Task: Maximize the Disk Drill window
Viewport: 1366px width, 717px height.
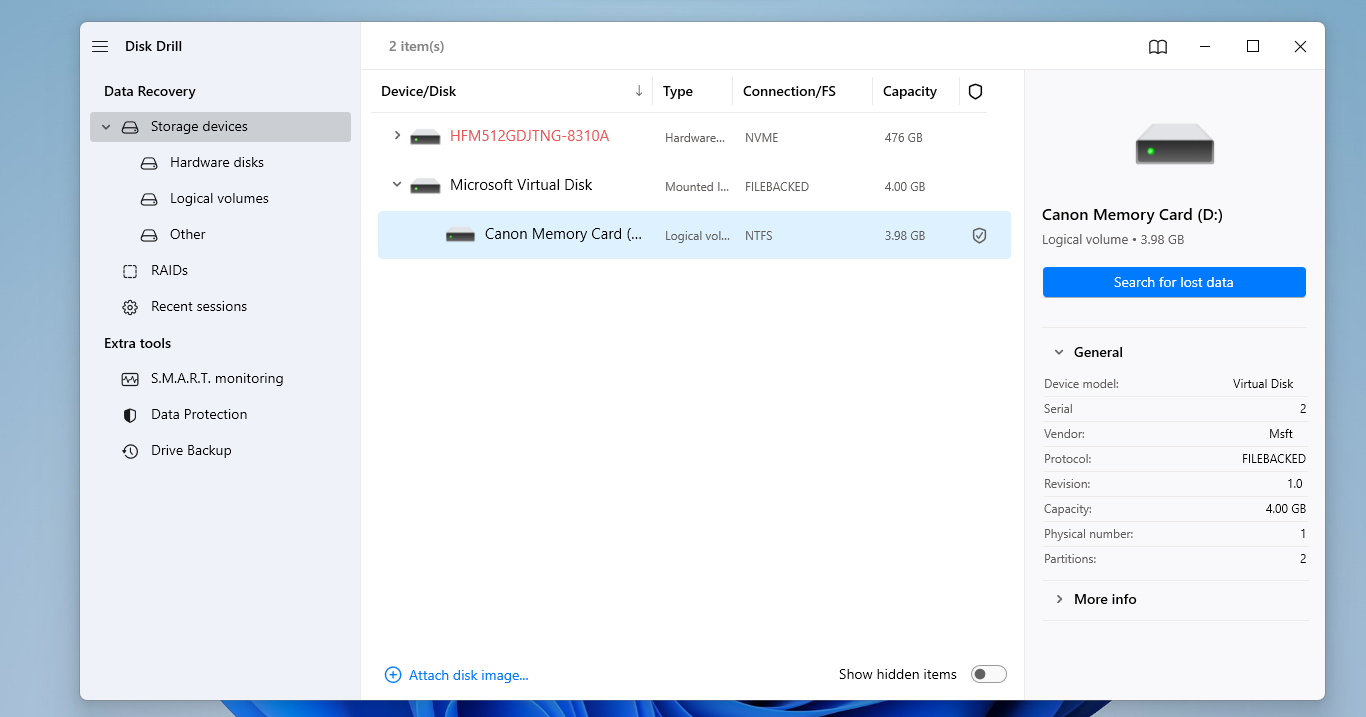Action: 1253,46
